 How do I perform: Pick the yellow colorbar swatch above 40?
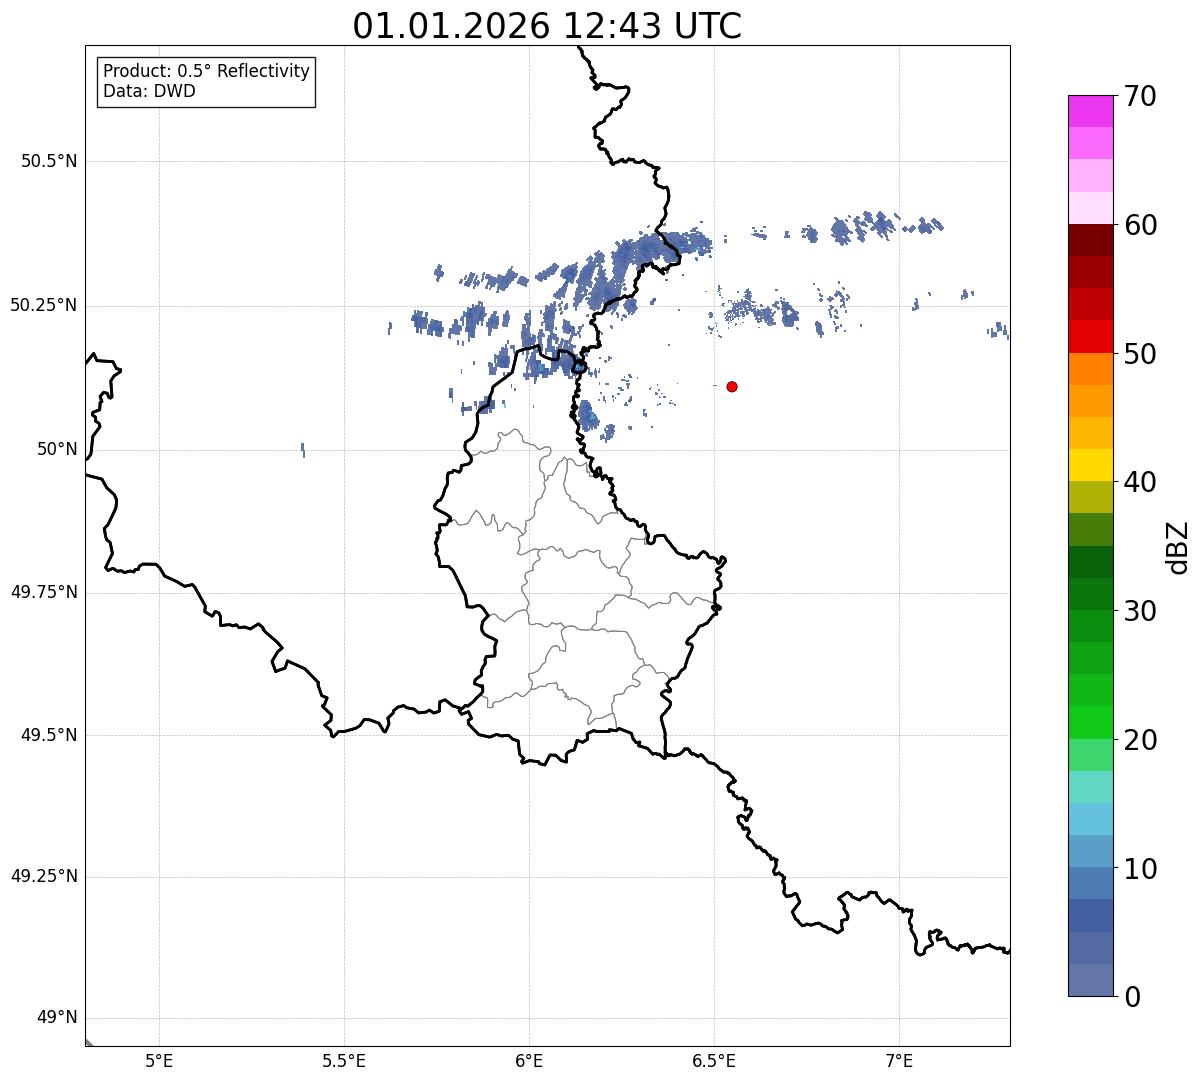[1090, 466]
